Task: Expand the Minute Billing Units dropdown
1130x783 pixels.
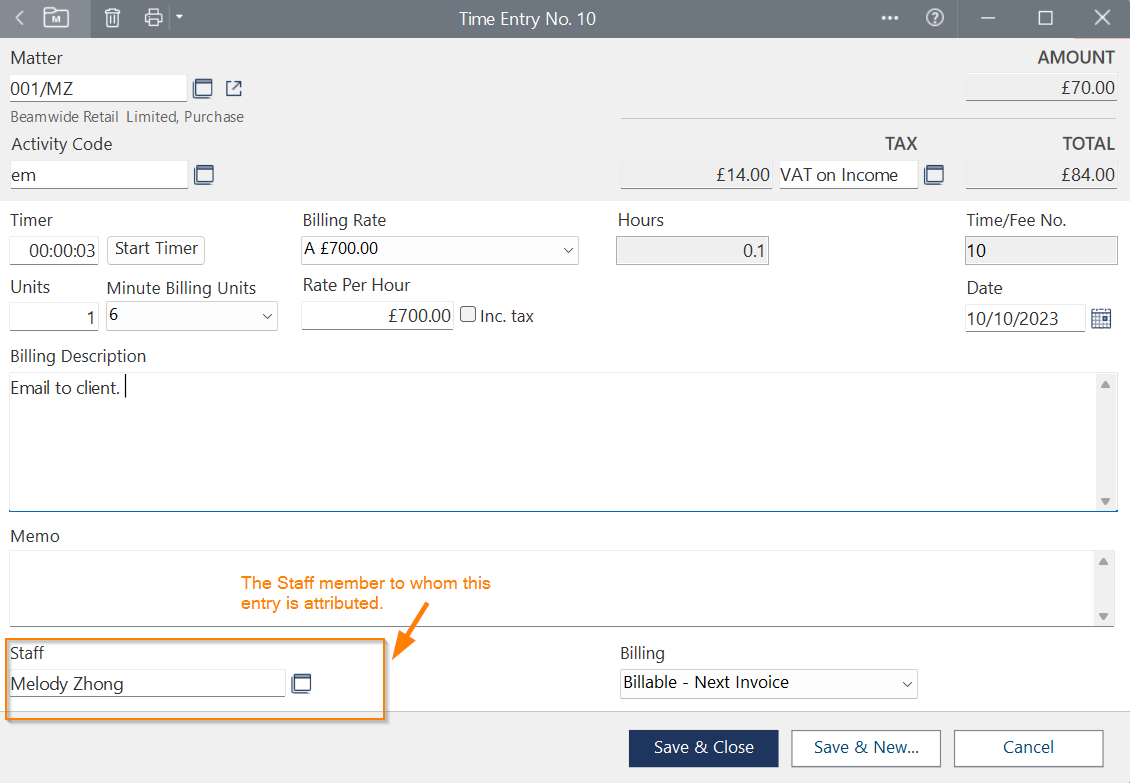Action: 267,316
